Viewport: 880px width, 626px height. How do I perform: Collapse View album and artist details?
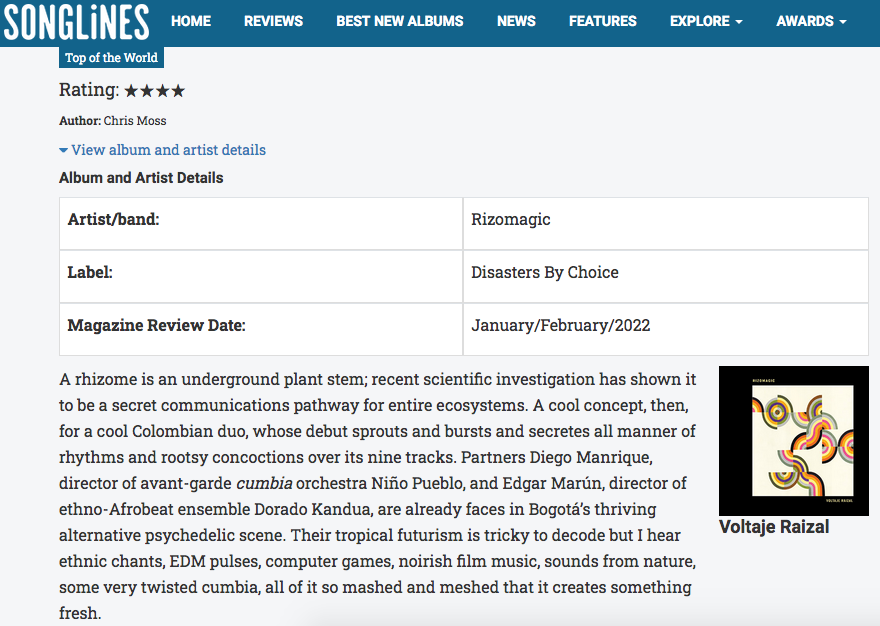click(162, 150)
